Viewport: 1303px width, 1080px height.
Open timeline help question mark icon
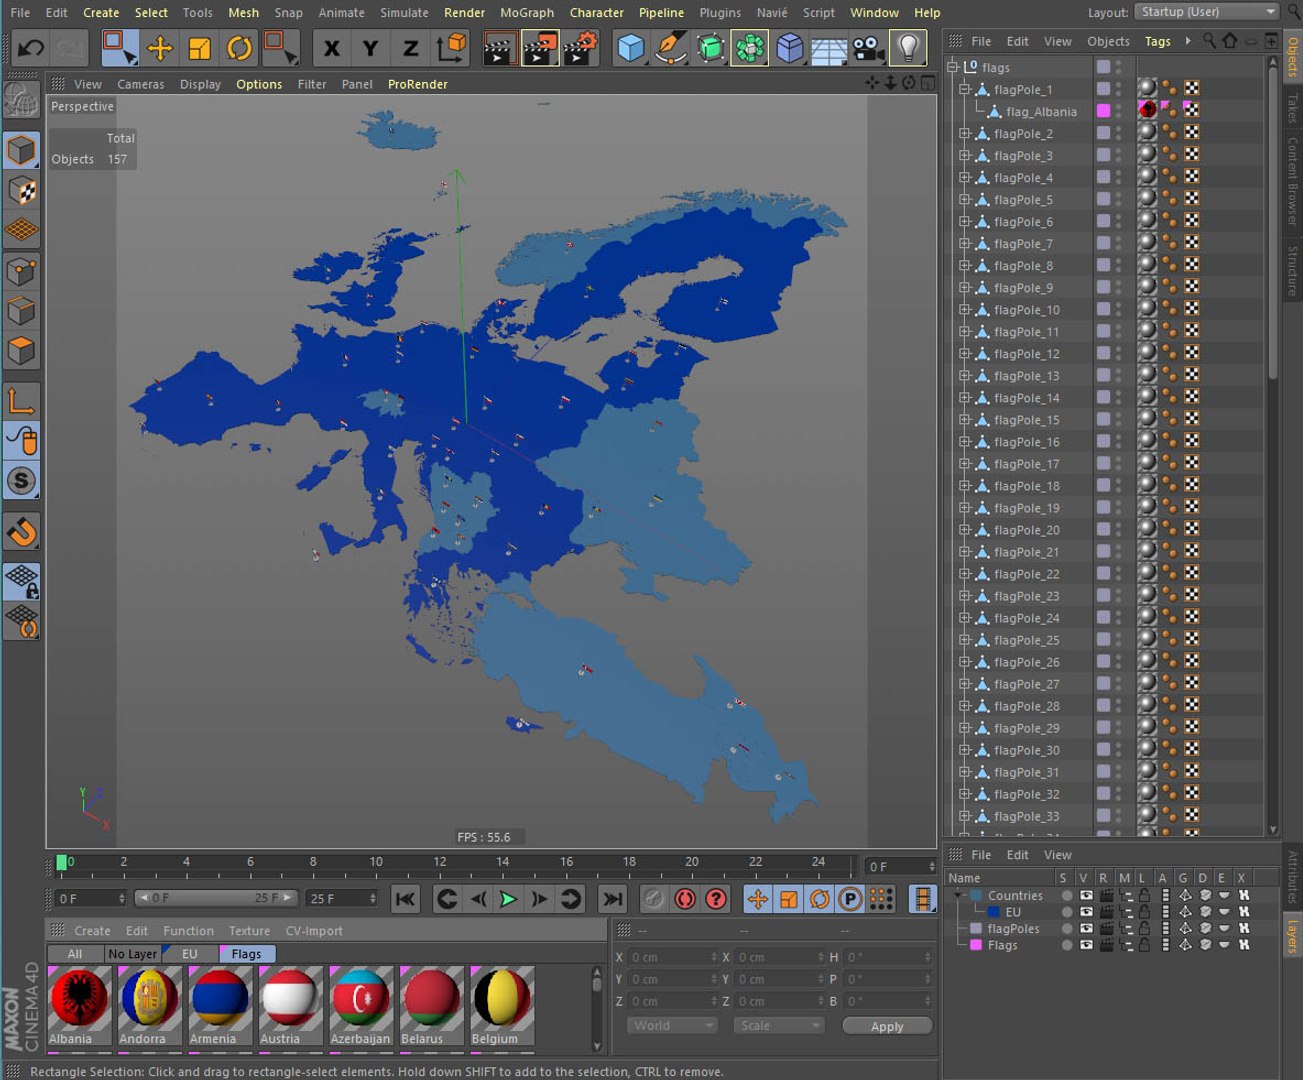click(716, 899)
